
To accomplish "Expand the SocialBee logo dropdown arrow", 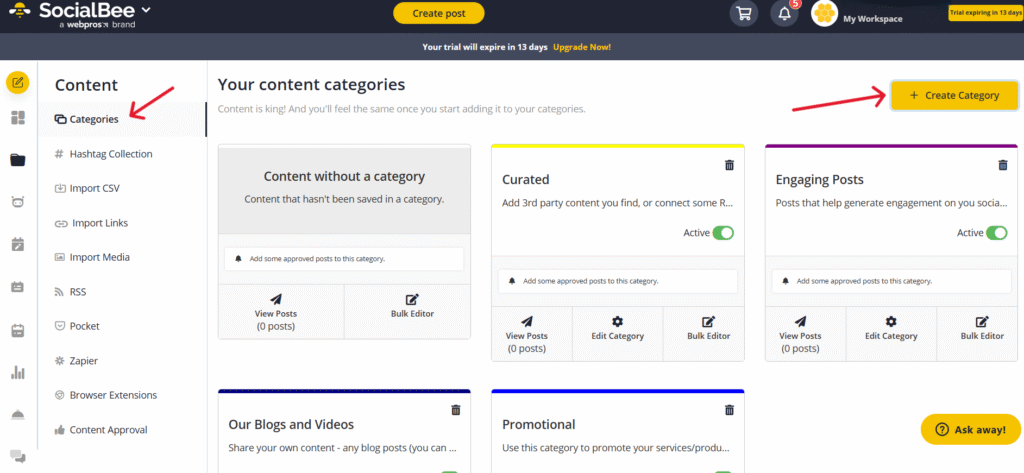I will click(x=147, y=10).
